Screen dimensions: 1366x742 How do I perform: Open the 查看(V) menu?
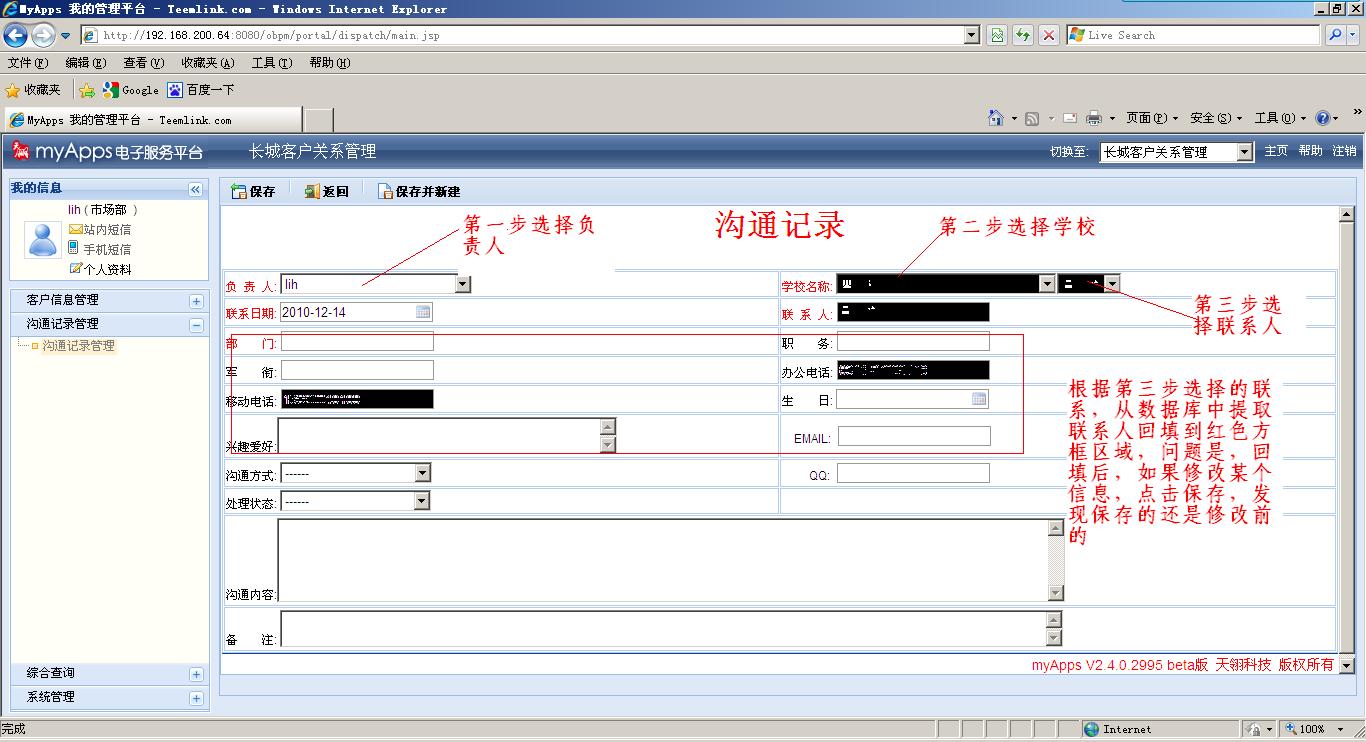[x=143, y=63]
